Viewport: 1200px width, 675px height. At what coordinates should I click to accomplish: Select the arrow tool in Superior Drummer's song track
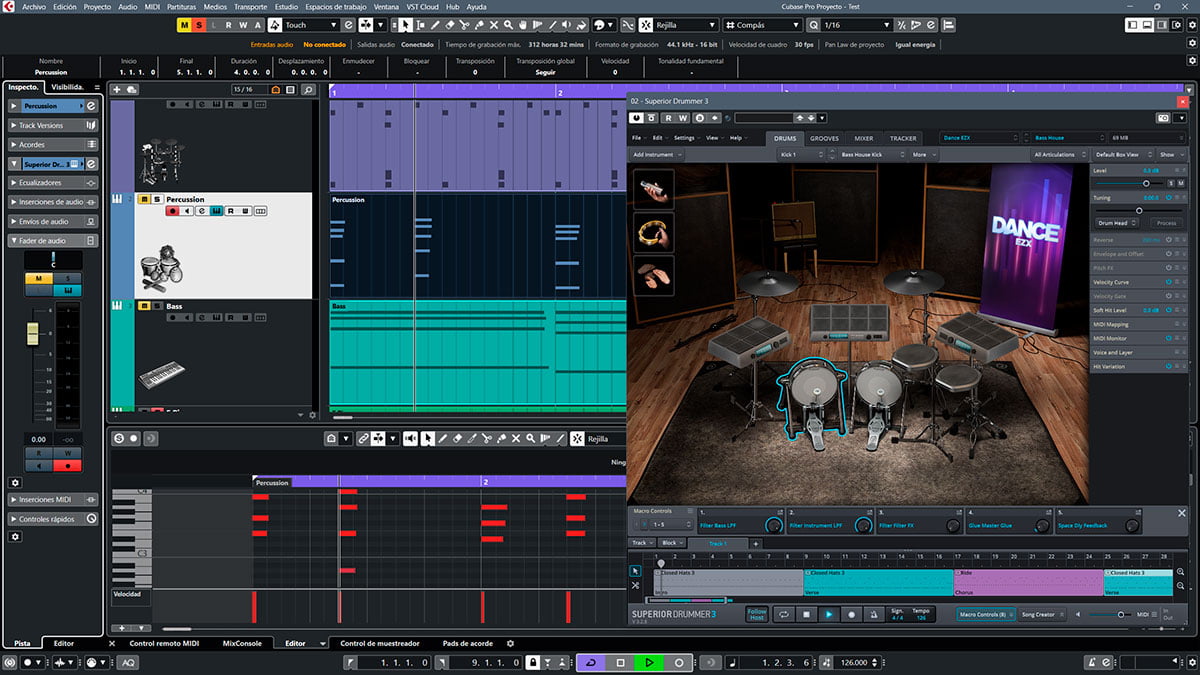point(635,571)
